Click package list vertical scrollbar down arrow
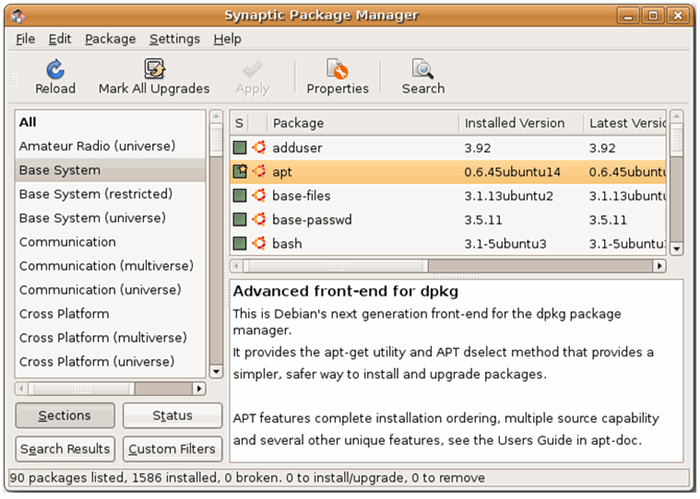700x499 pixels. tap(677, 249)
